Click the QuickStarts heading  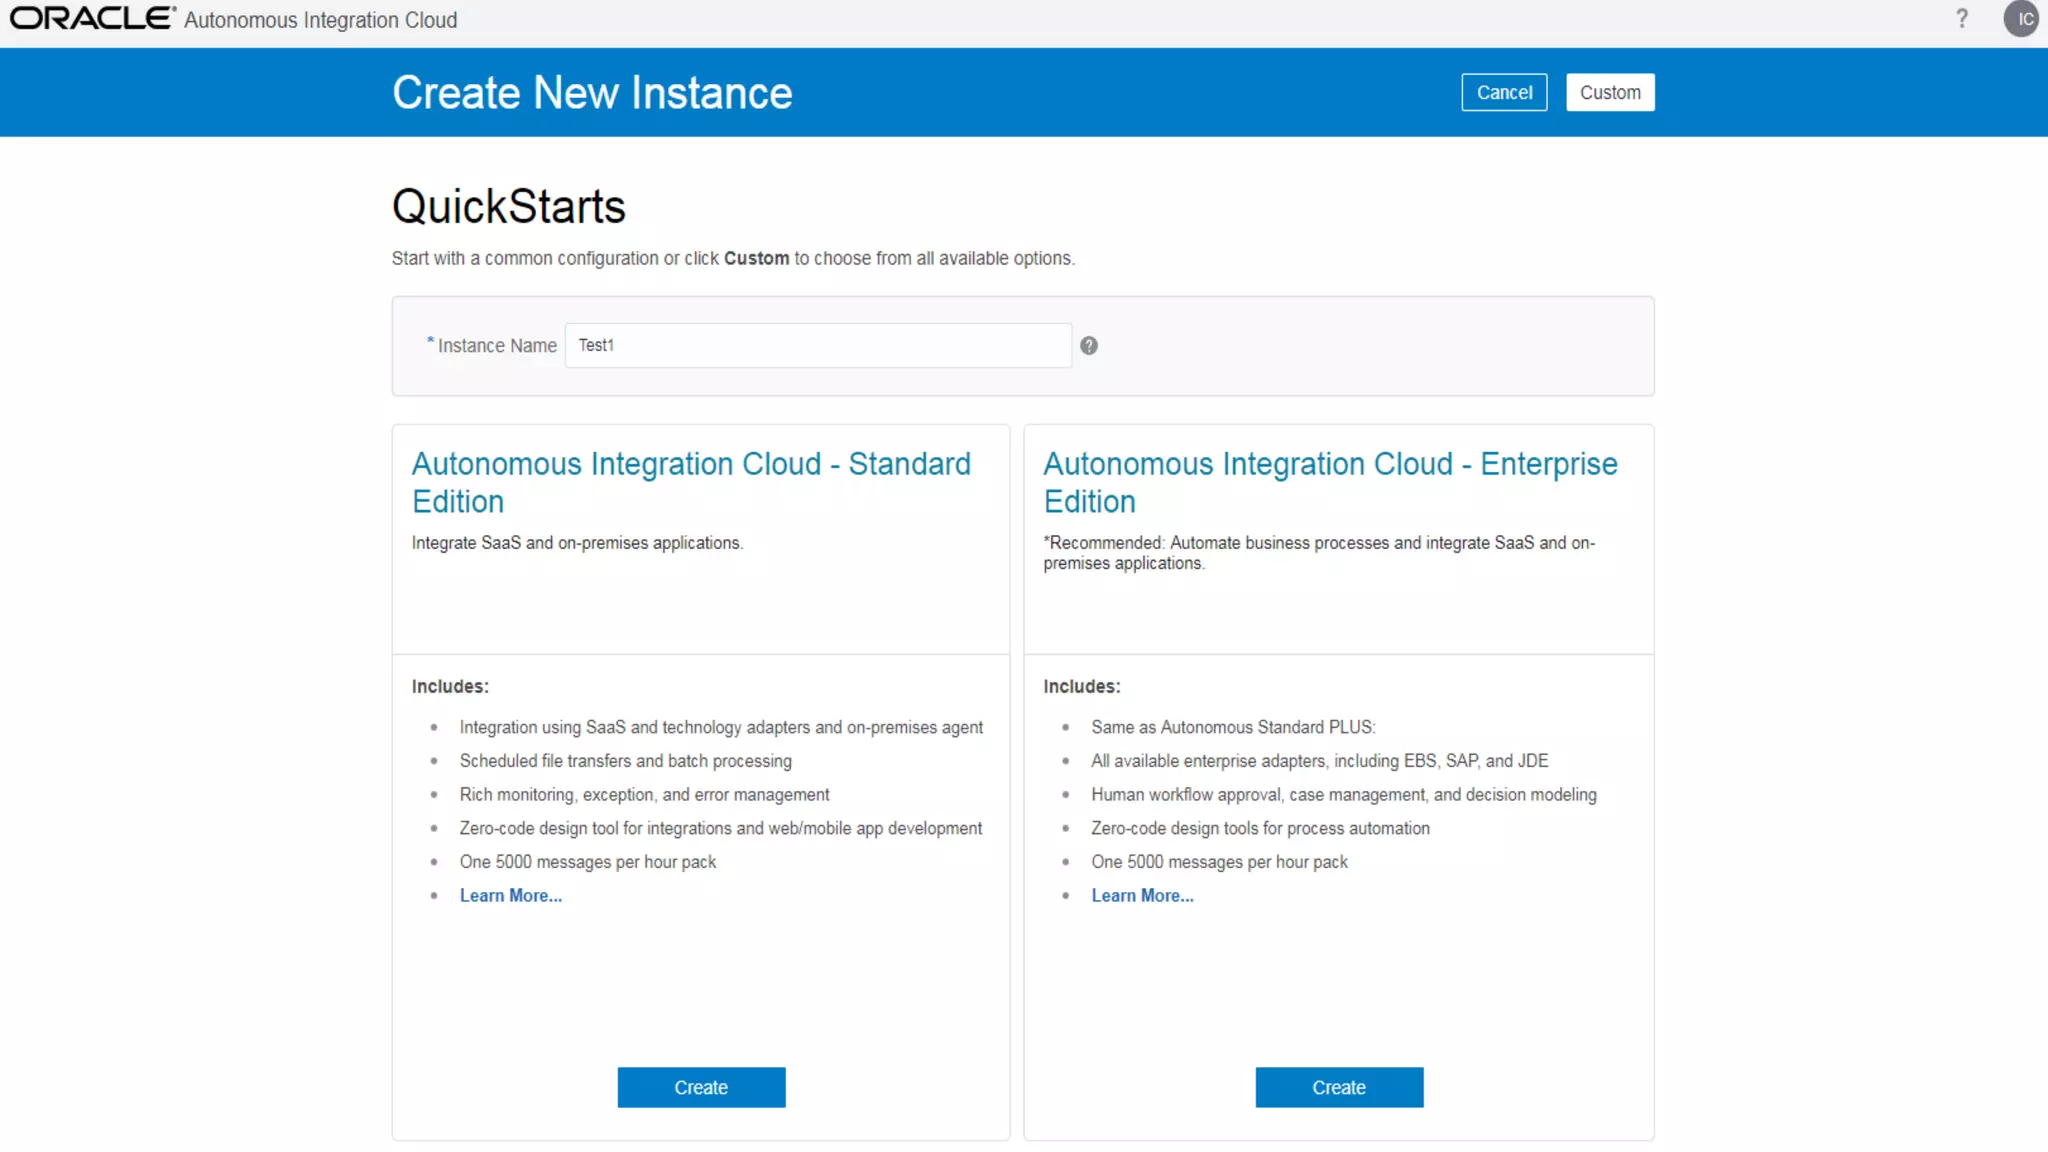[x=508, y=207]
